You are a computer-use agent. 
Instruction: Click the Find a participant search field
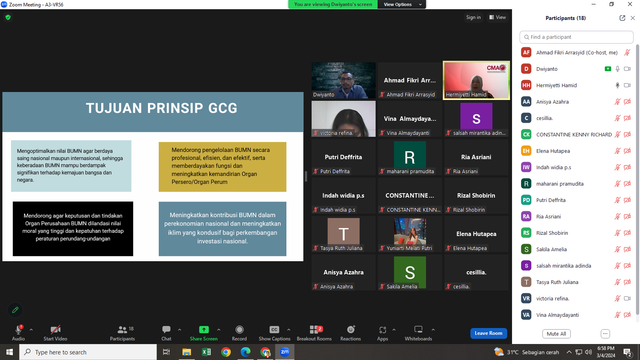click(576, 37)
